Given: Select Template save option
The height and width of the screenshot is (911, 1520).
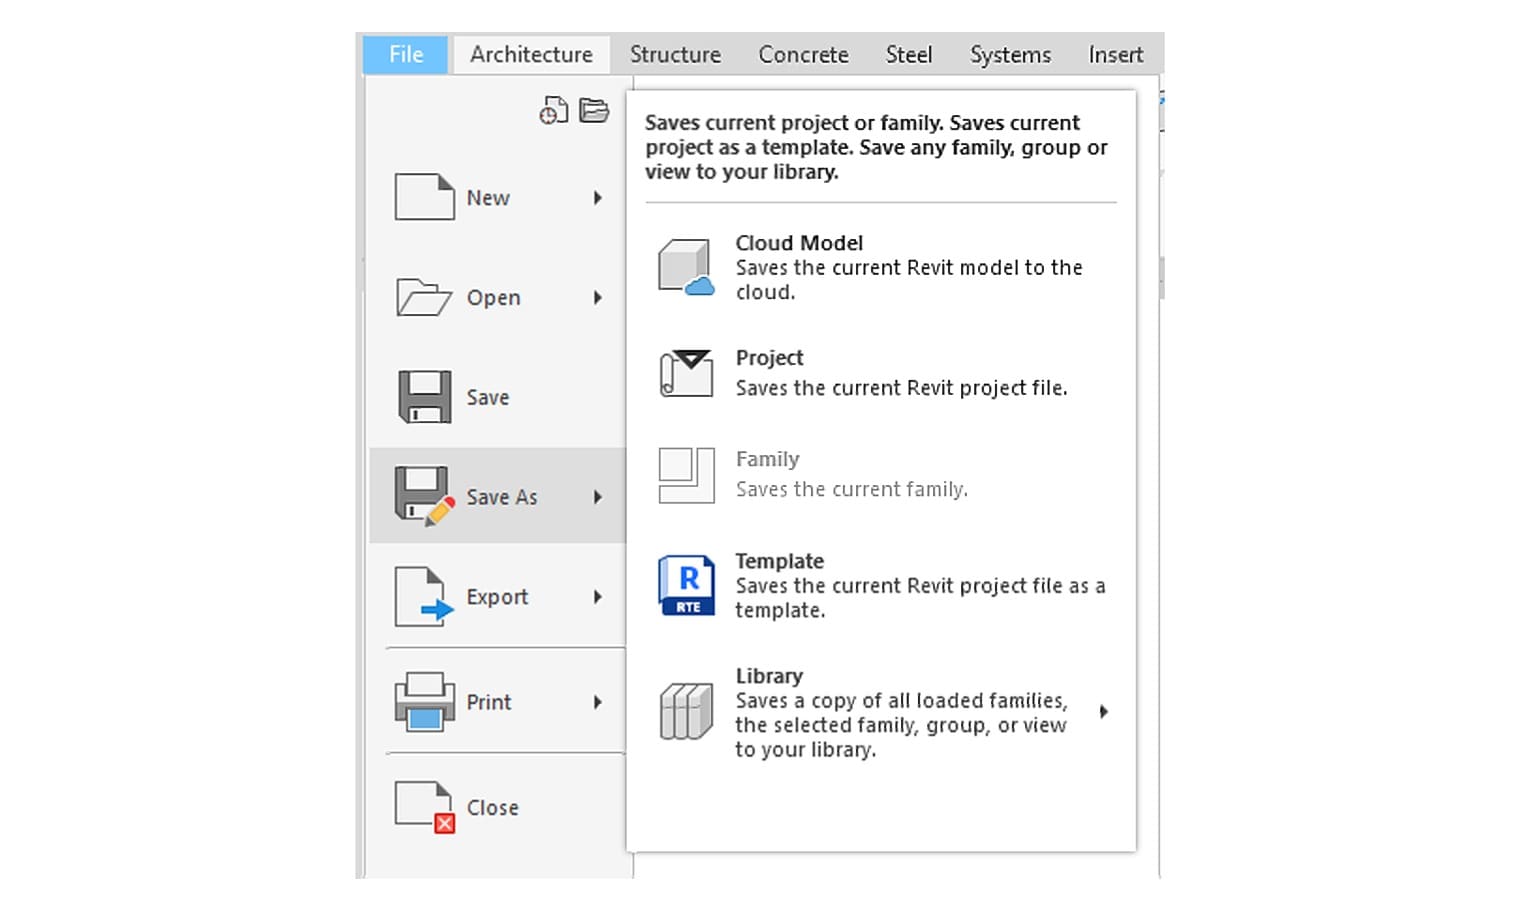Looking at the screenshot, I should [x=881, y=585].
